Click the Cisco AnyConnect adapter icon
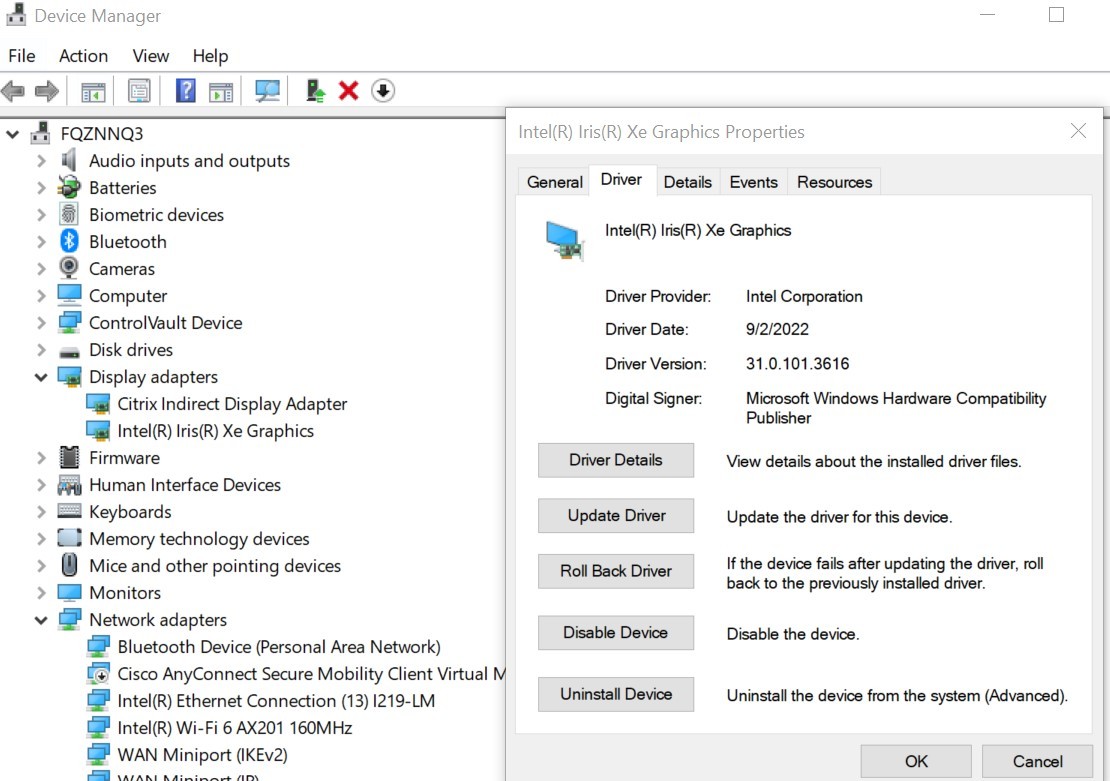Viewport: 1110px width, 781px height. coord(98,674)
